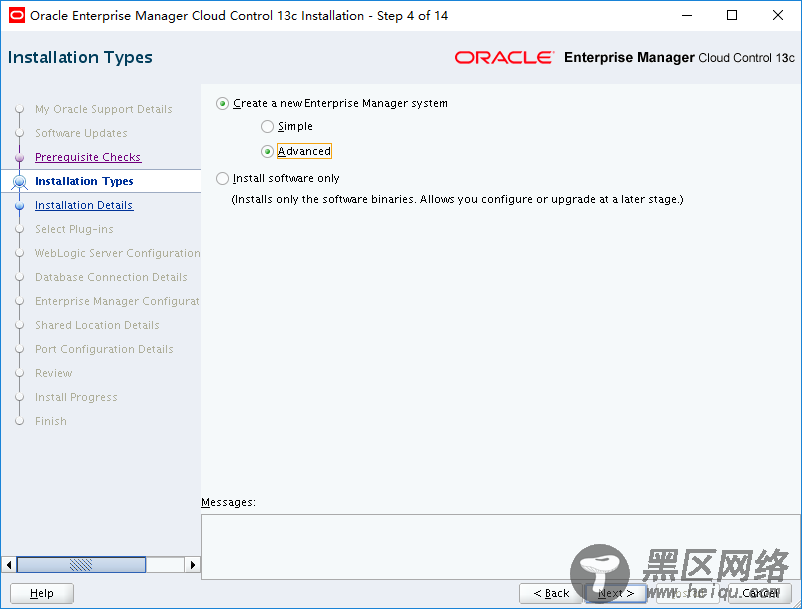Go back with the < Back button

click(x=551, y=593)
